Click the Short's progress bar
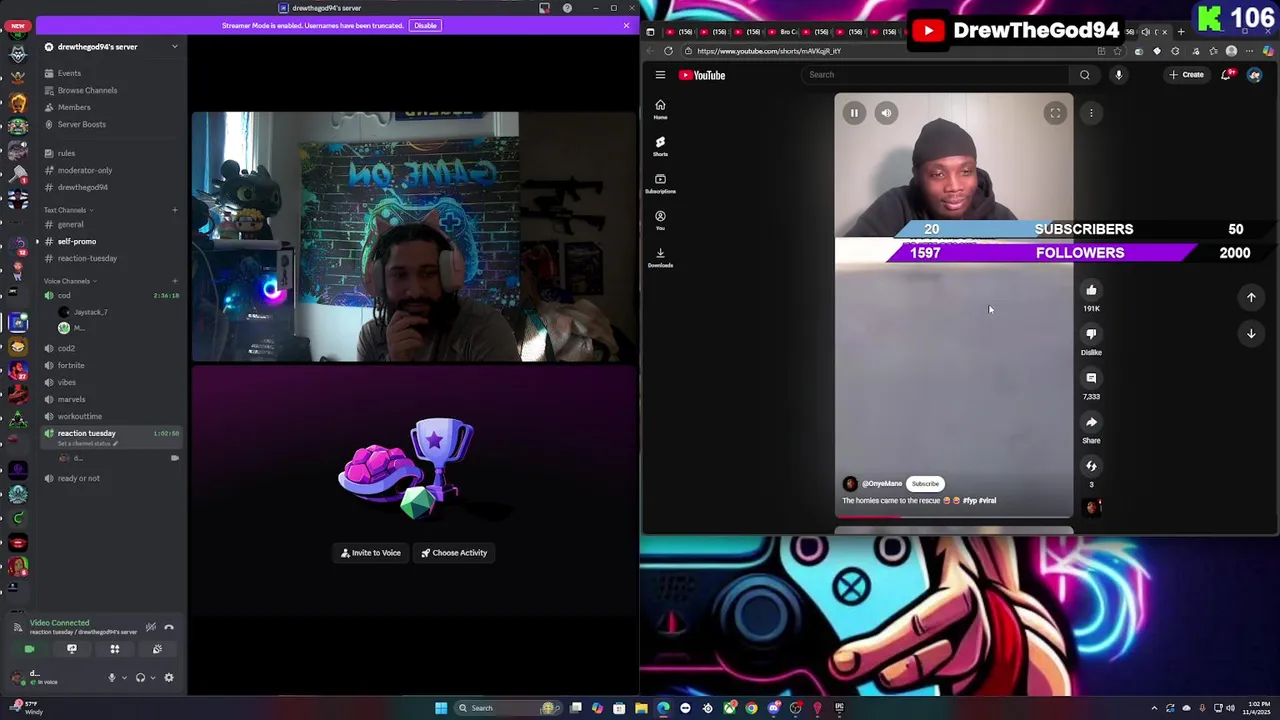1280x720 pixels. coord(954,517)
